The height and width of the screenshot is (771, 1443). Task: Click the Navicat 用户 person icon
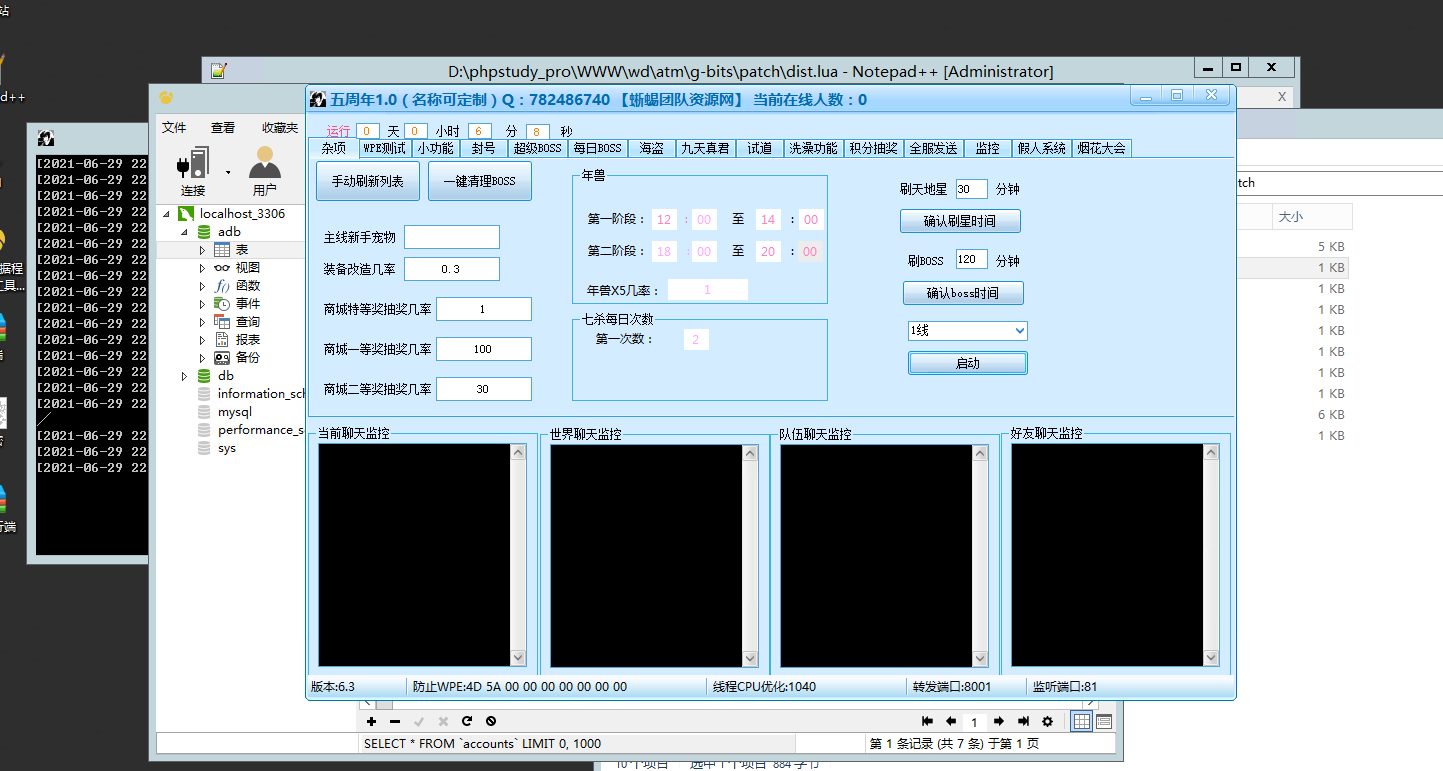(265, 162)
